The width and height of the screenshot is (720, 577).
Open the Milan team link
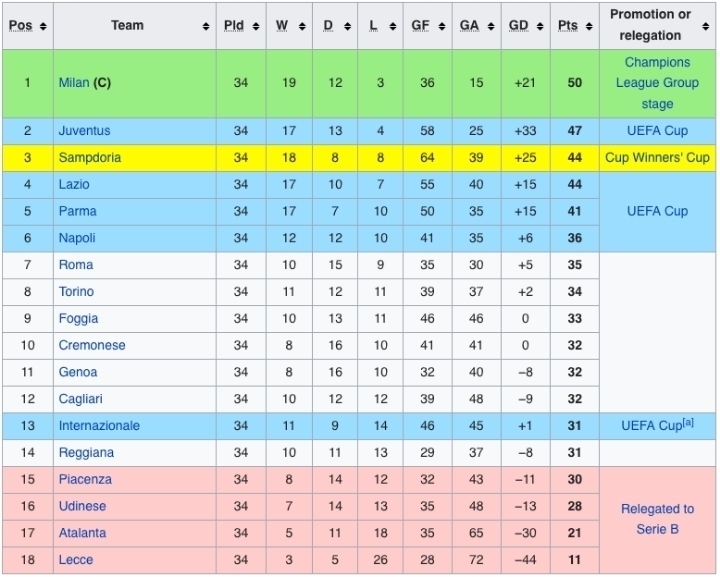[x=74, y=83]
